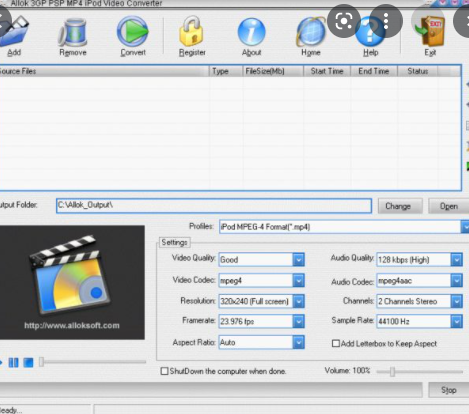This screenshot has height=414, width=469.
Task: Click the Source Files column header
Action: tap(104, 71)
